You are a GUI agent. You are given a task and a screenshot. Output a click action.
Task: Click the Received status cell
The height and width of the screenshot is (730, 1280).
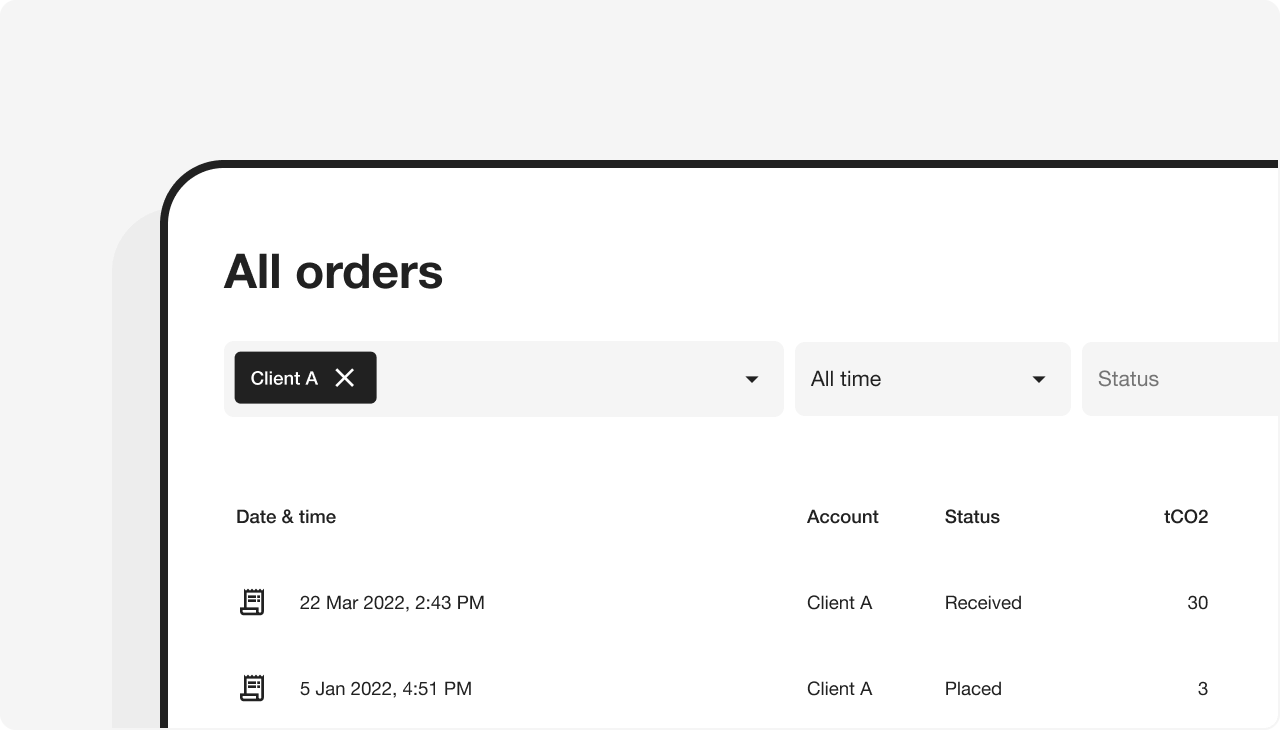[983, 603]
